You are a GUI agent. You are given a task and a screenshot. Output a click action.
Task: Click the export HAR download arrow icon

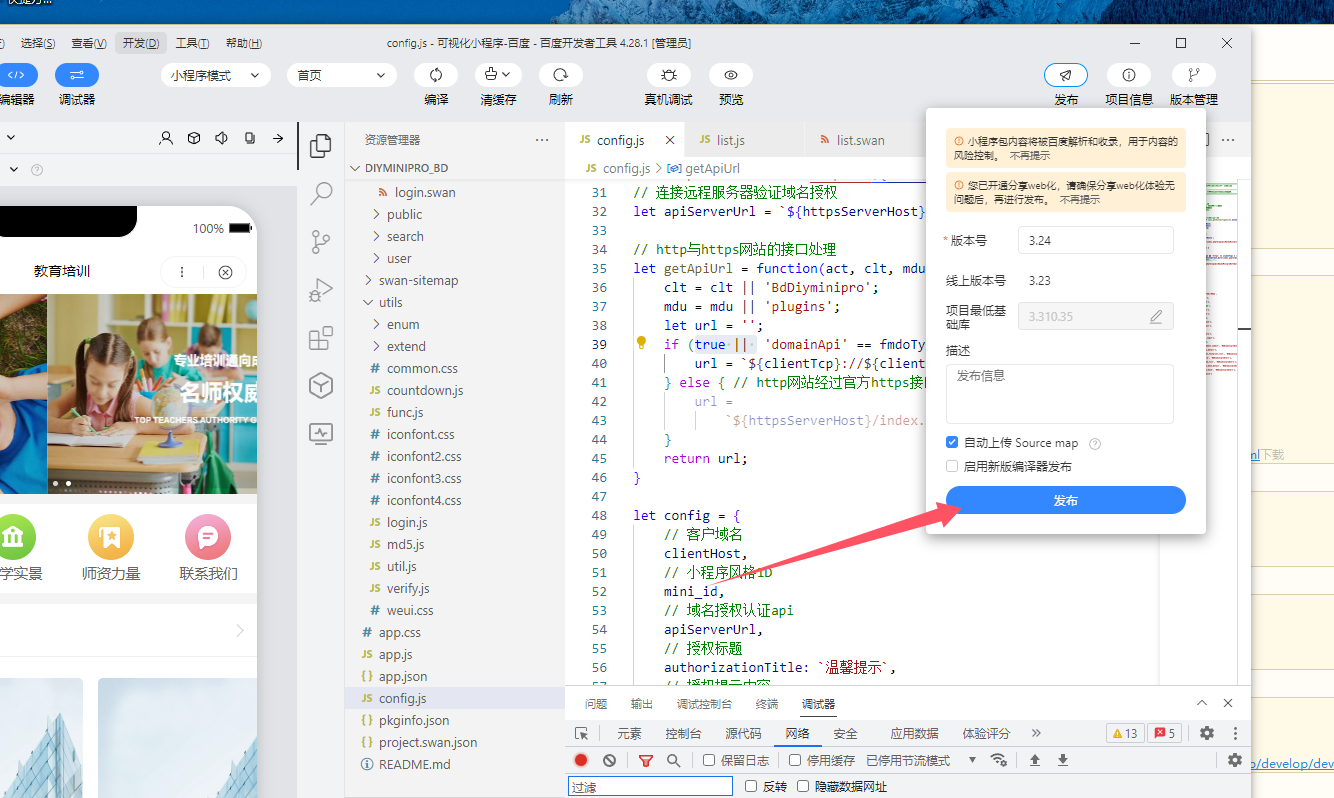pos(1063,760)
